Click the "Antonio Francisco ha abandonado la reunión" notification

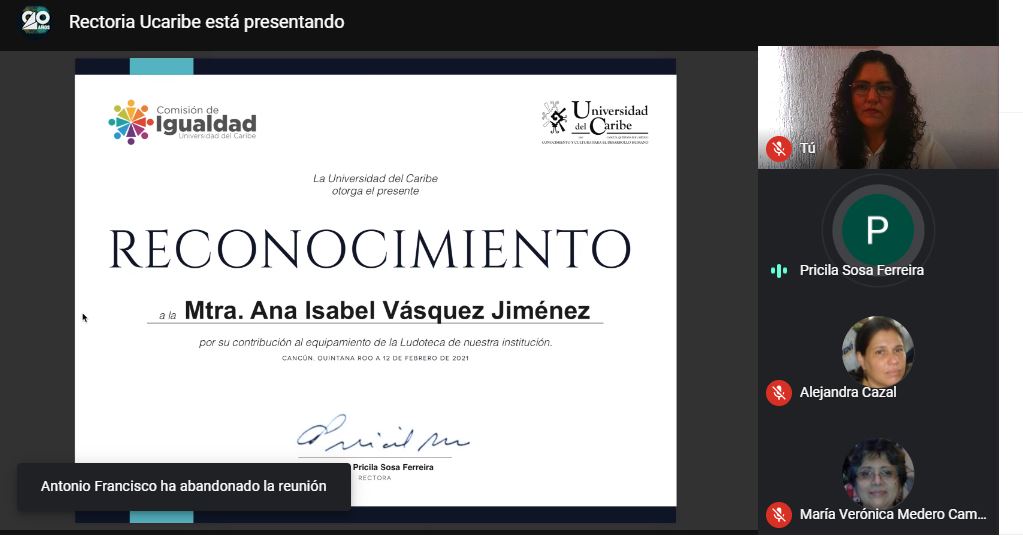point(183,487)
